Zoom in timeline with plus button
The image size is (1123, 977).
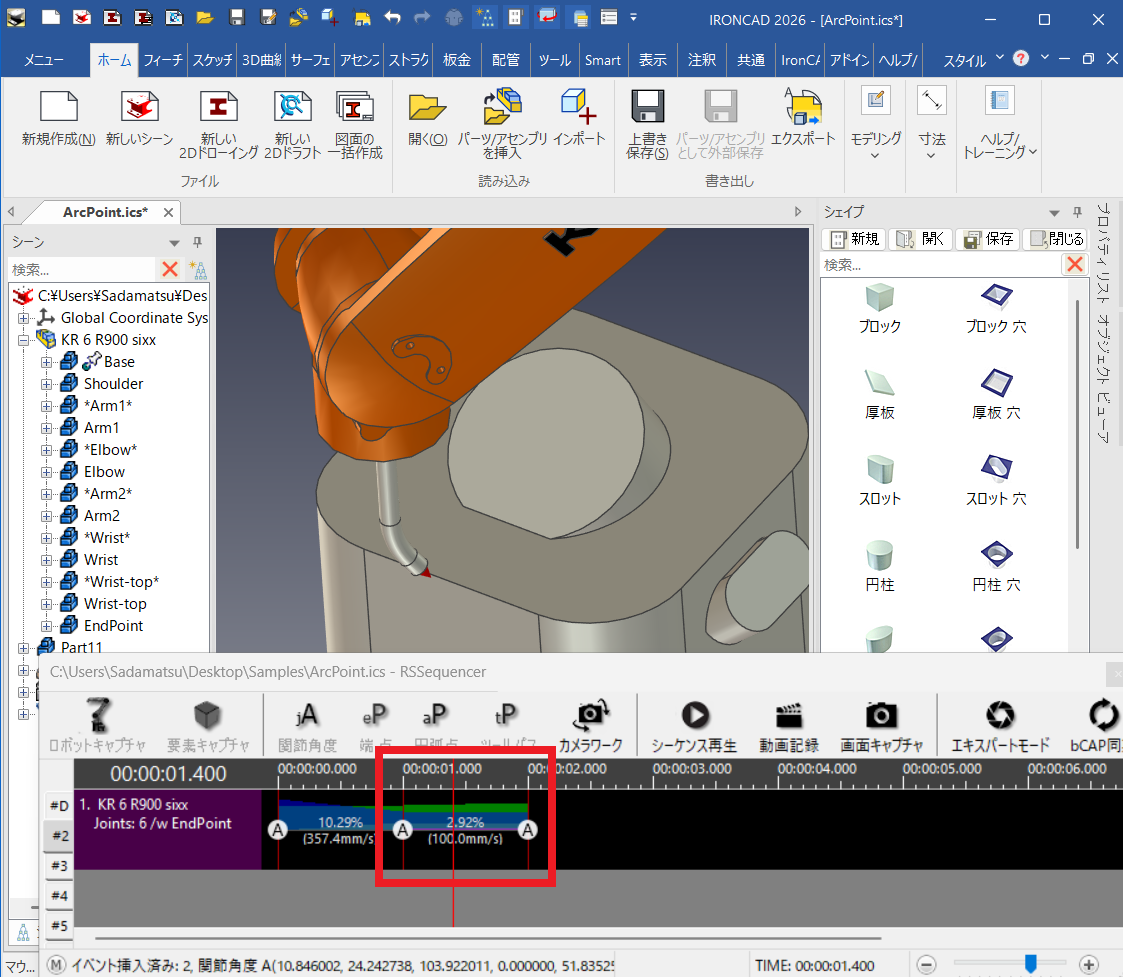click(1089, 965)
